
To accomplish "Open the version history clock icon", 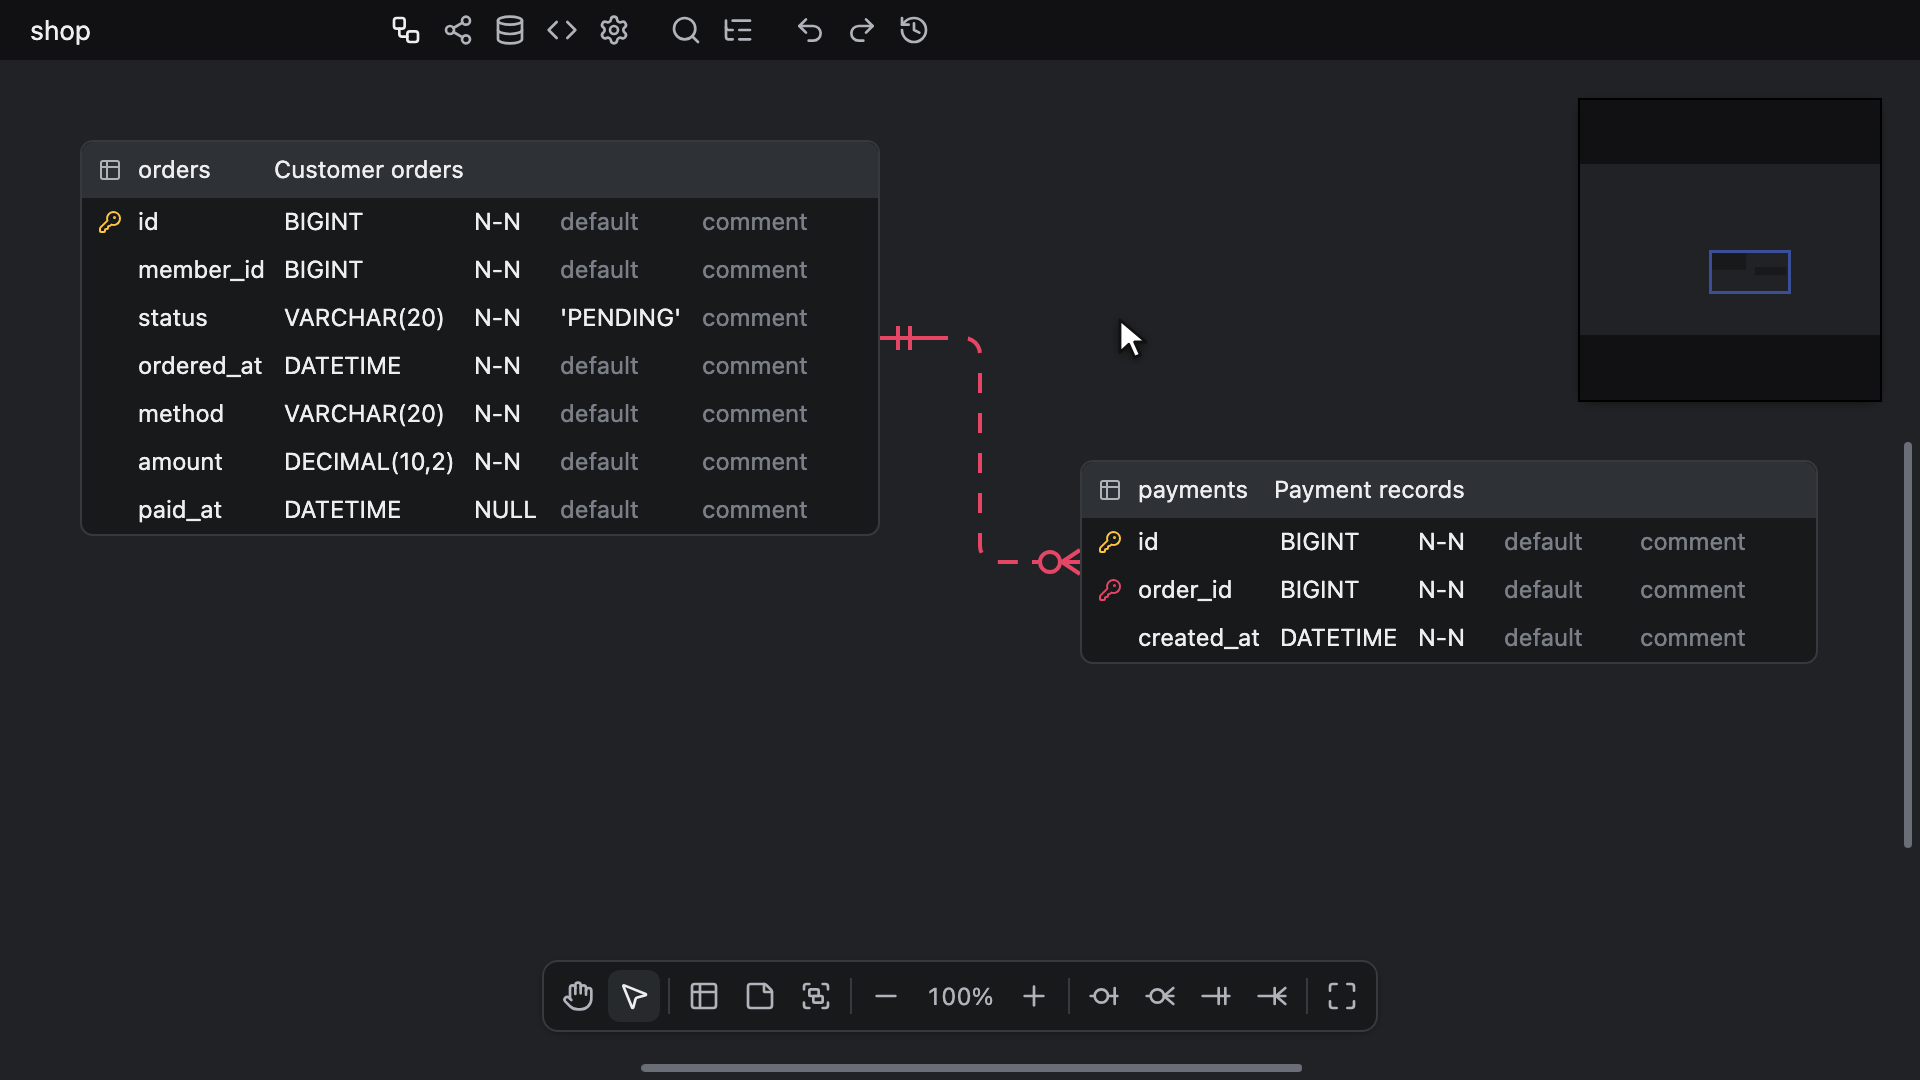I will click(x=914, y=30).
